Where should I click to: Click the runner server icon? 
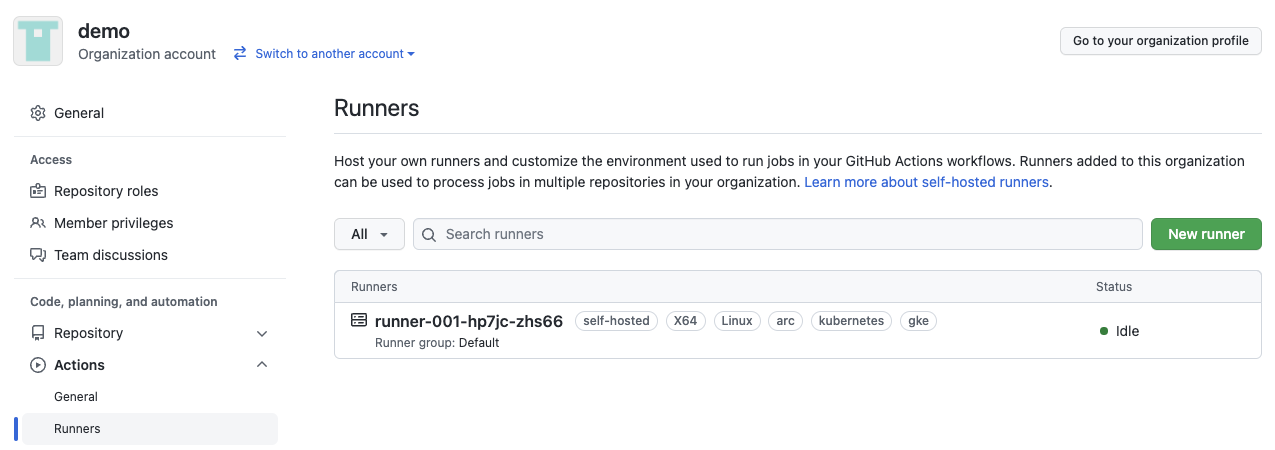point(359,321)
